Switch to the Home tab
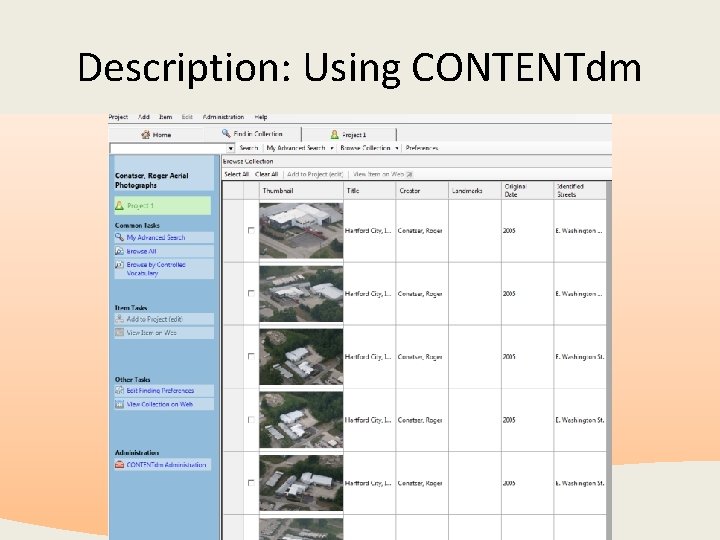 [x=156, y=135]
